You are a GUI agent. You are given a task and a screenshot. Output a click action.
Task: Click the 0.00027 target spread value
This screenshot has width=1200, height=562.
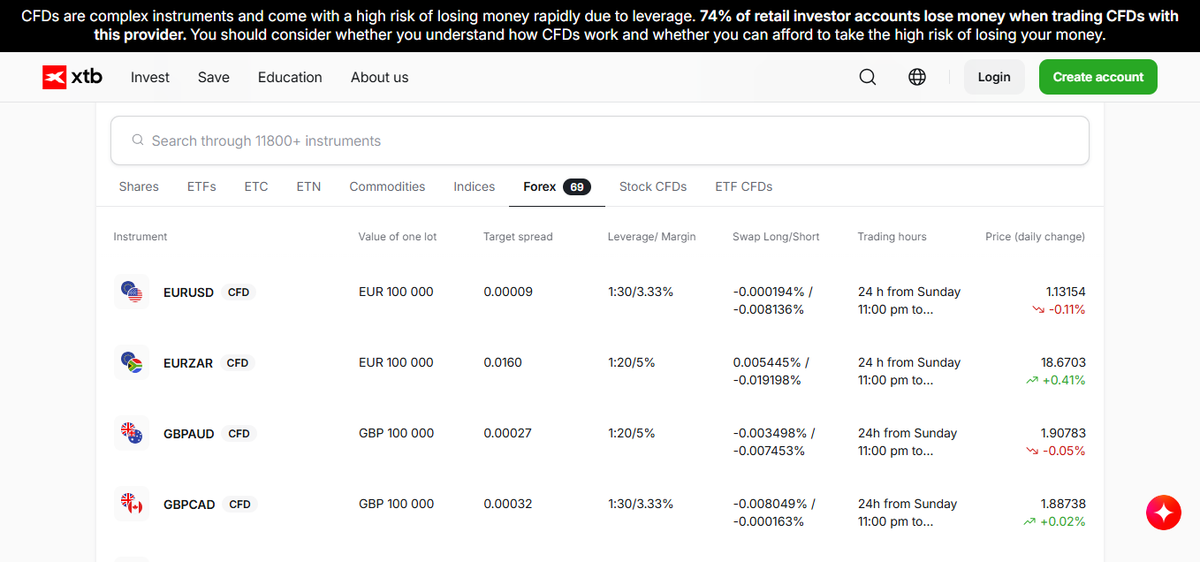click(508, 434)
